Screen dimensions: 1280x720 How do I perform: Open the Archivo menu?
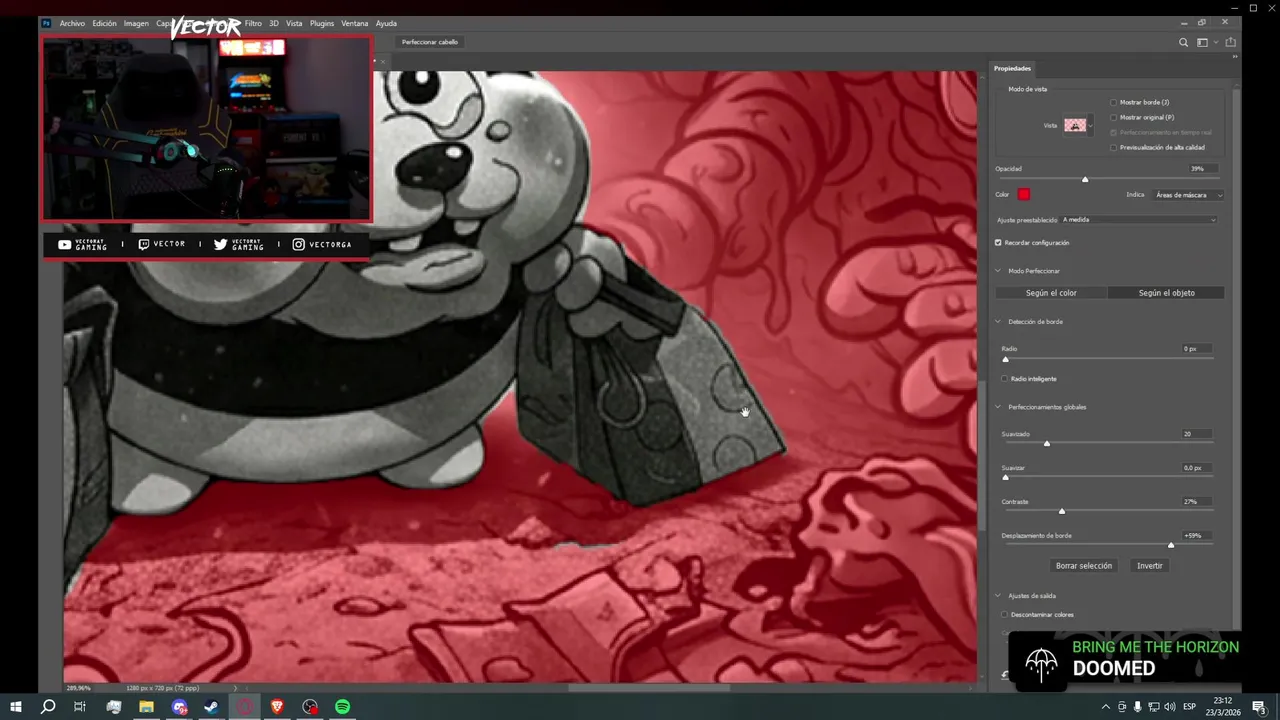click(72, 23)
